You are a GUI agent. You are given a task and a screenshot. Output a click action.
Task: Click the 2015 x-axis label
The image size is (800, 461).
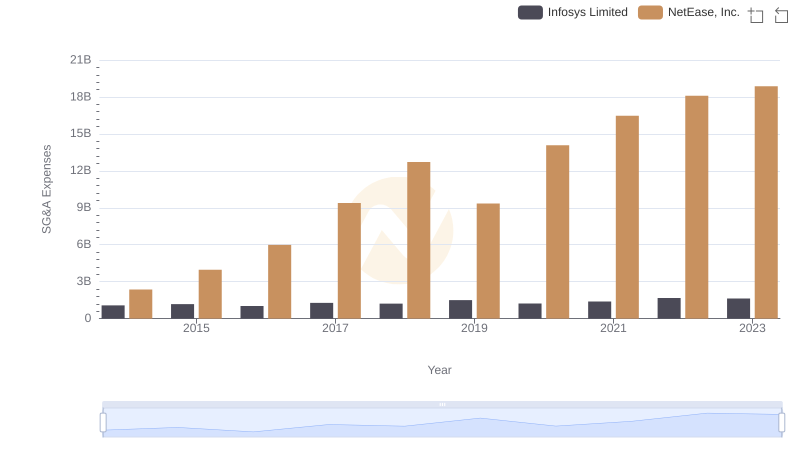click(x=196, y=328)
